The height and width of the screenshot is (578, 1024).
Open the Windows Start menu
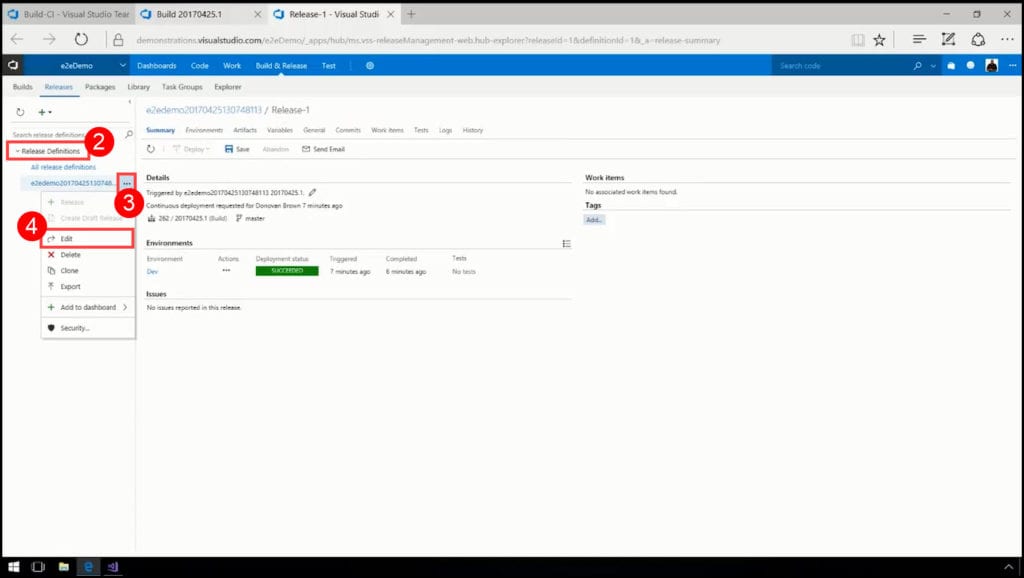tap(14, 567)
